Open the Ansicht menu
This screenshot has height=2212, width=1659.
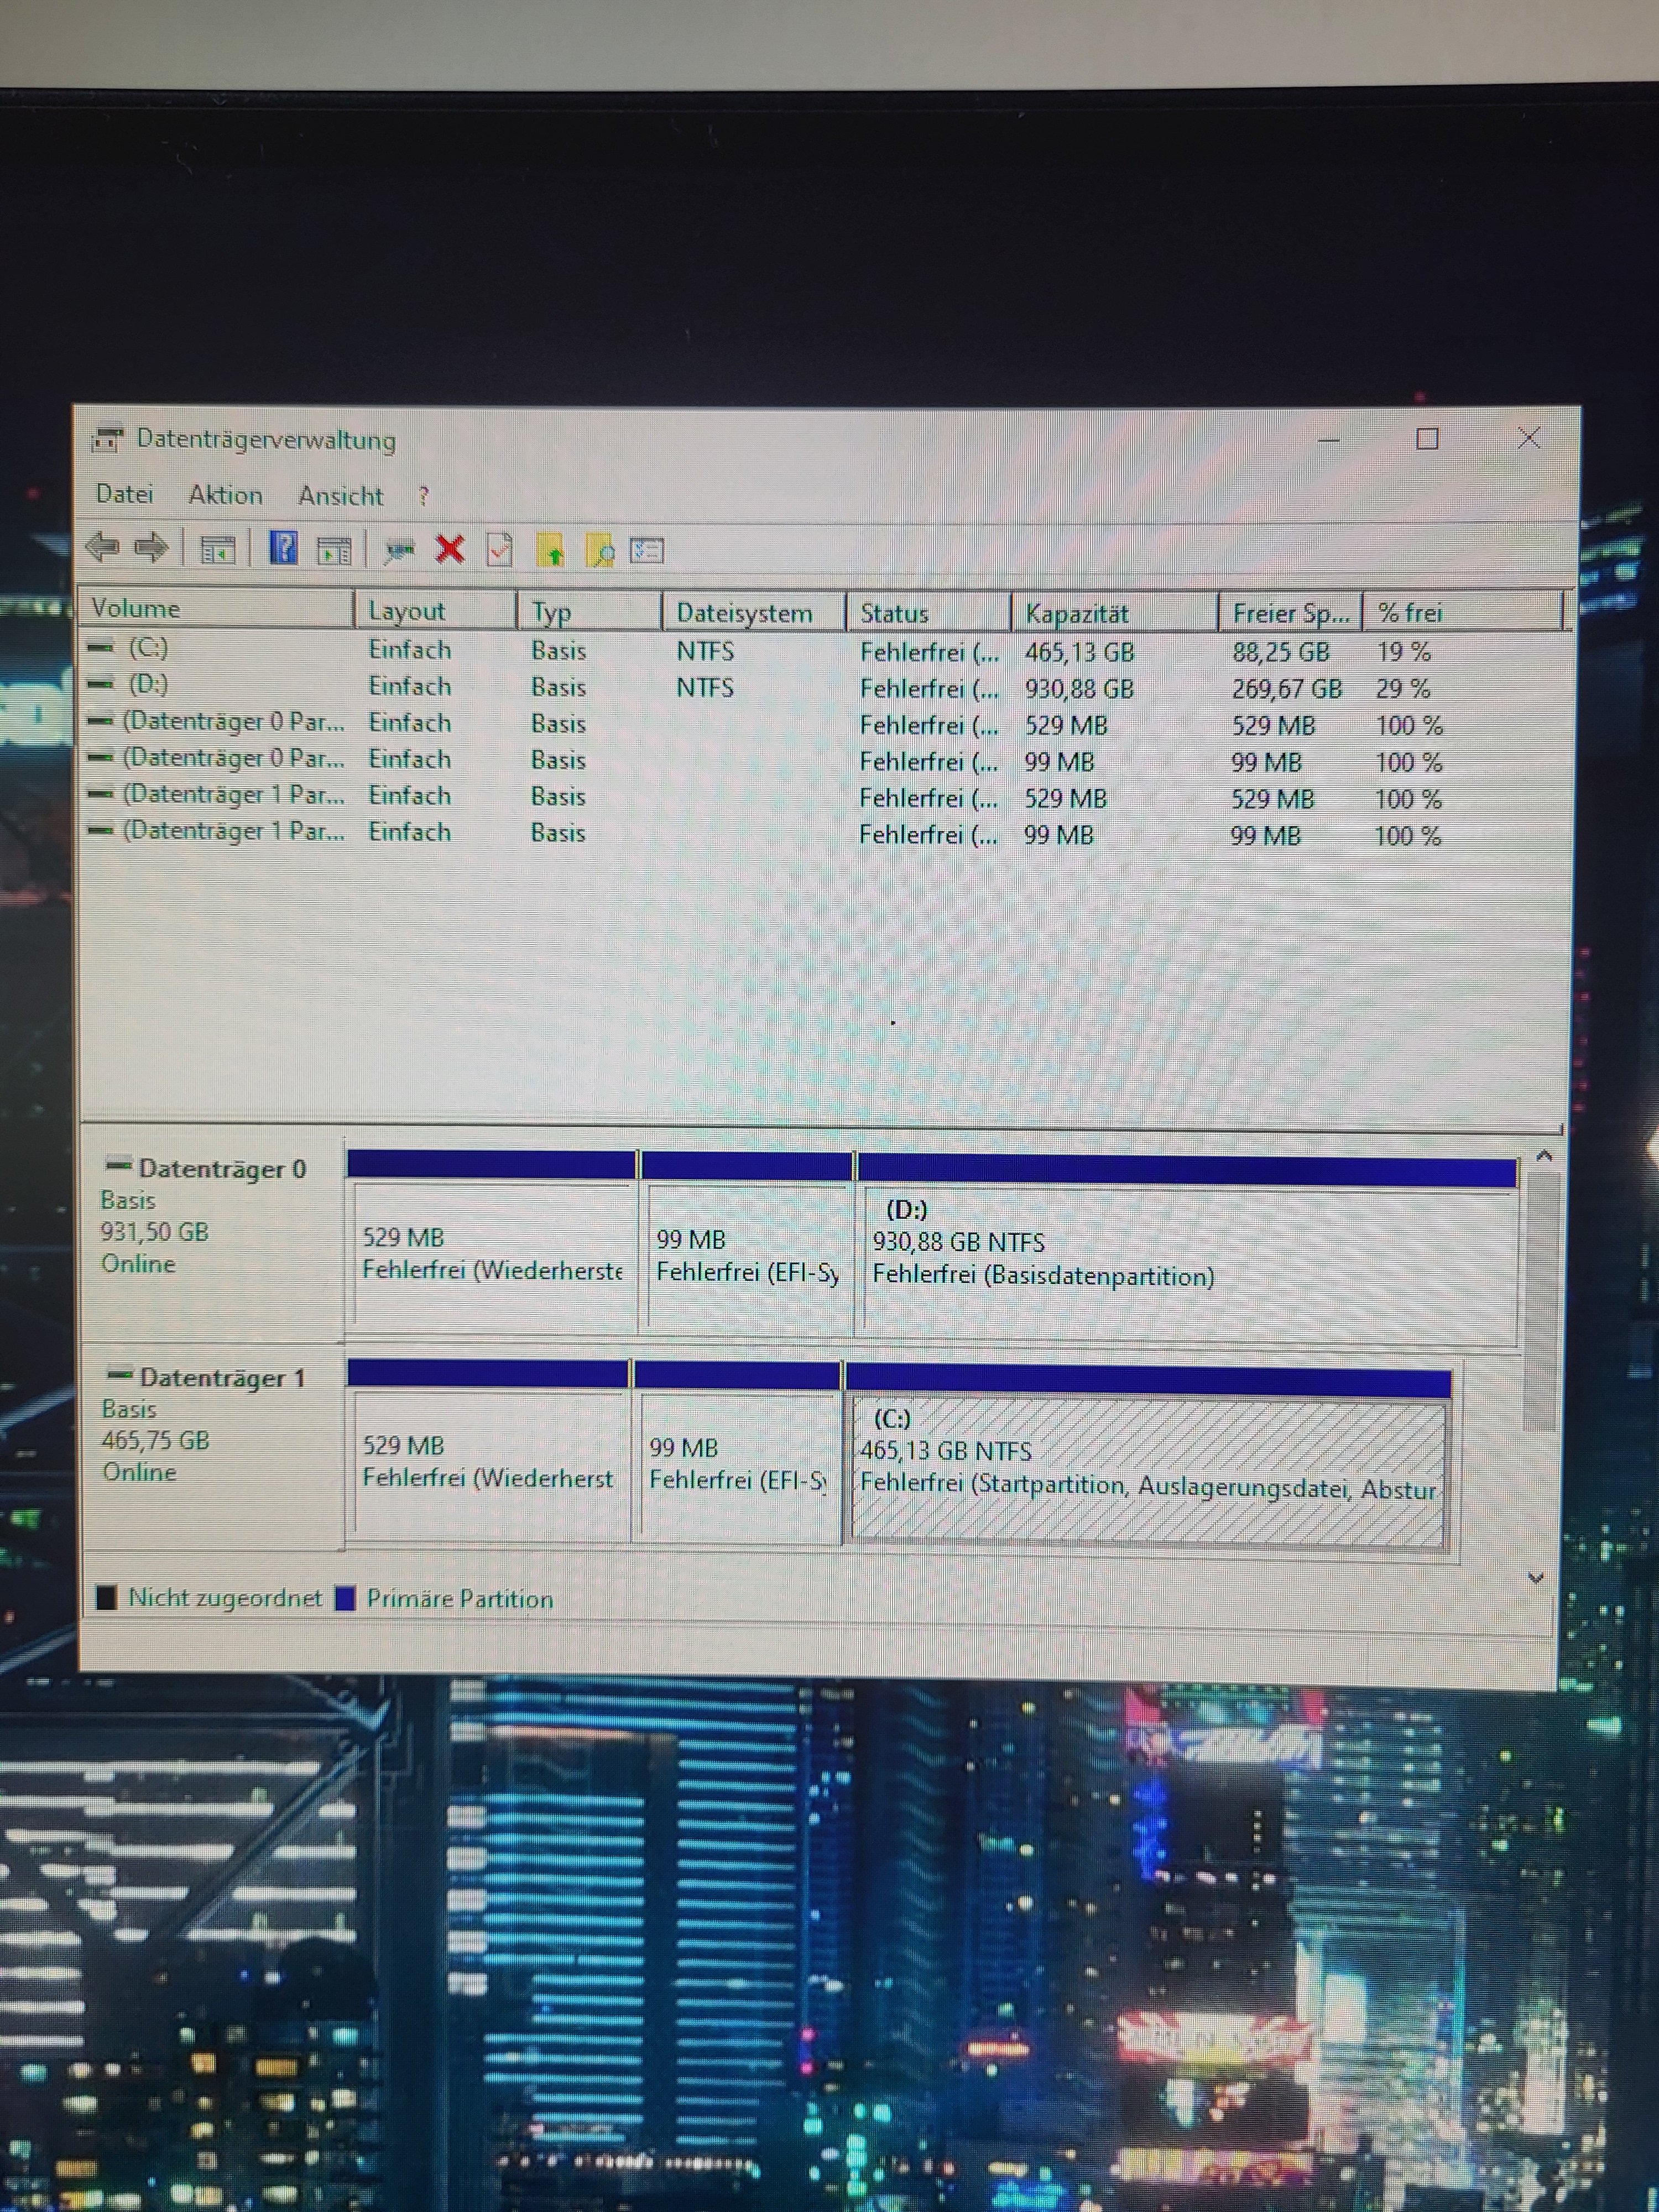click(341, 496)
